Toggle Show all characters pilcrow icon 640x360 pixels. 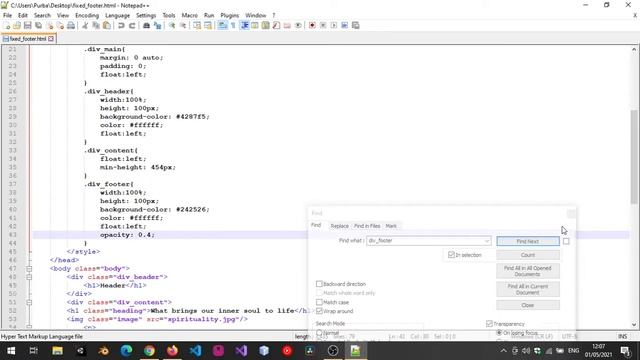pyautogui.click(x=233, y=25)
